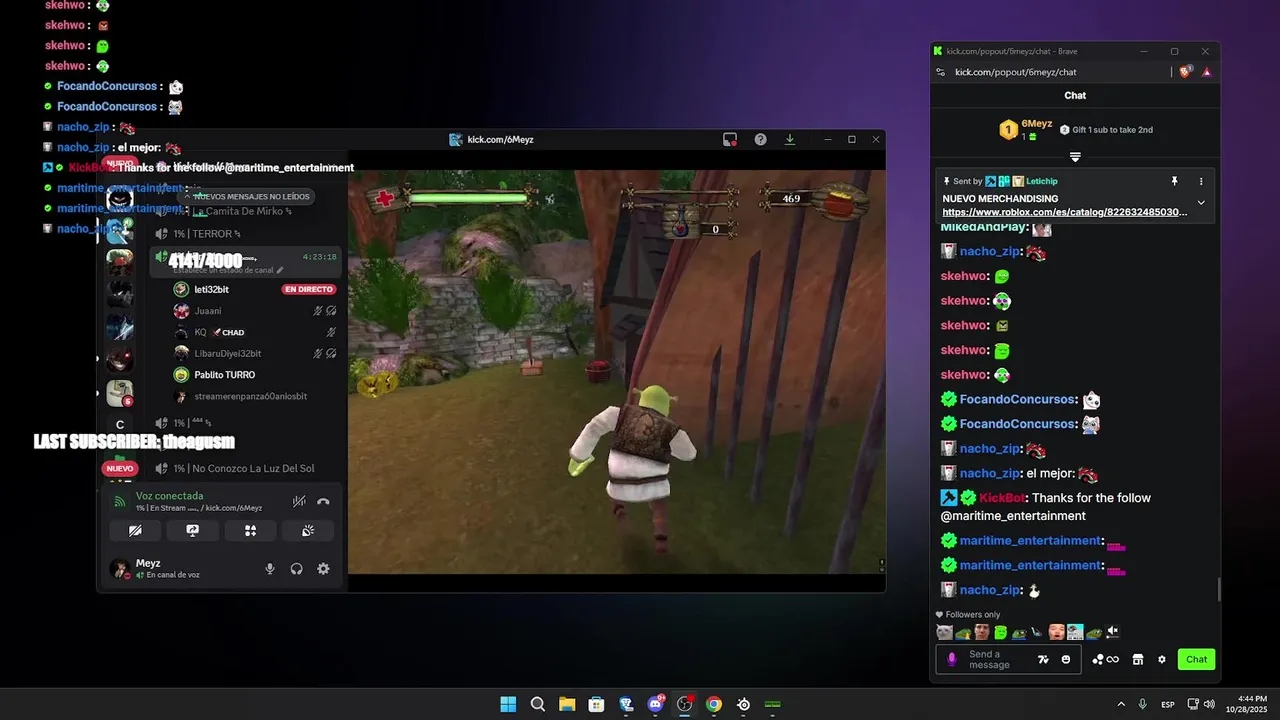Select user Pablito TURRO in voice channel
This screenshot has width=1280, height=720.
point(225,375)
